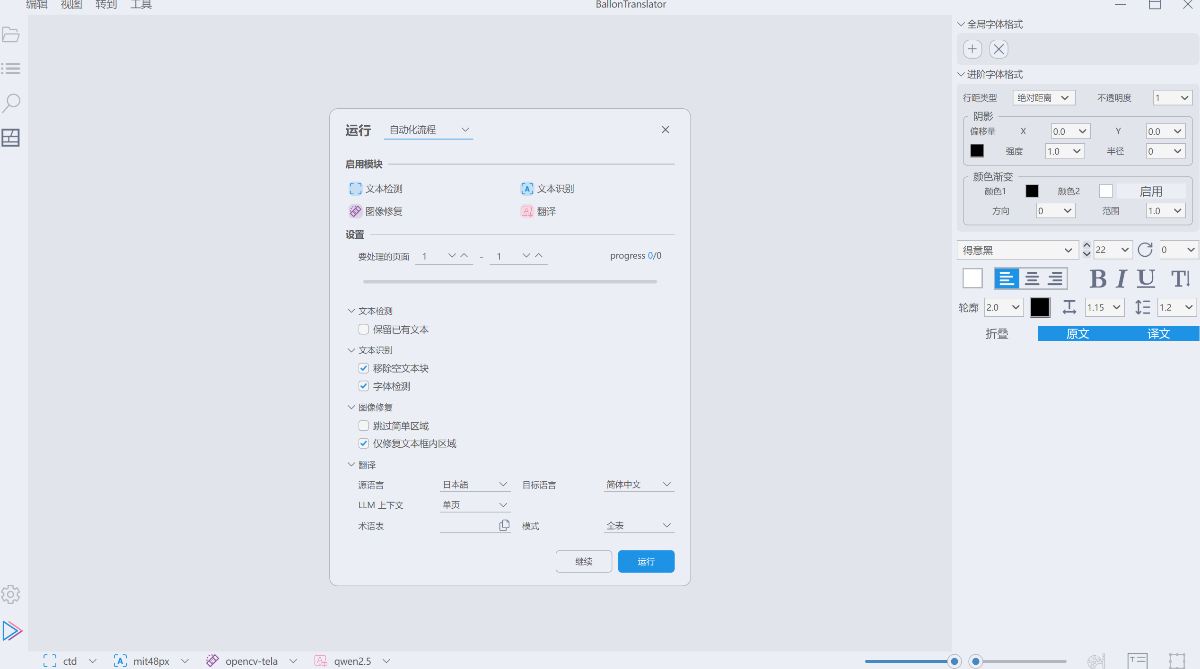This screenshot has height=669, width=1200.
Task: Enable 跳过简单区域 checkbox
Action: pos(364,425)
